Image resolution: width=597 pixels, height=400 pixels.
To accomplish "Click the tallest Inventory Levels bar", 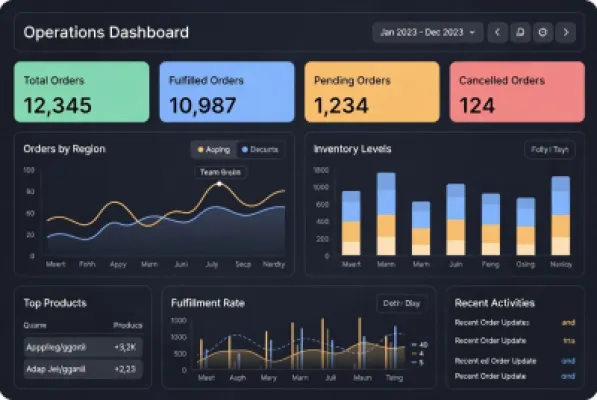I will pos(386,214).
